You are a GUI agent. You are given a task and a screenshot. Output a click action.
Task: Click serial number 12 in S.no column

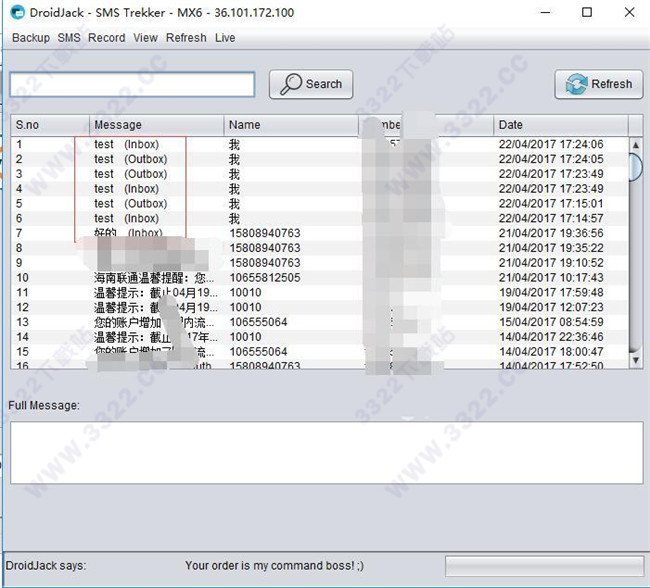[22, 307]
